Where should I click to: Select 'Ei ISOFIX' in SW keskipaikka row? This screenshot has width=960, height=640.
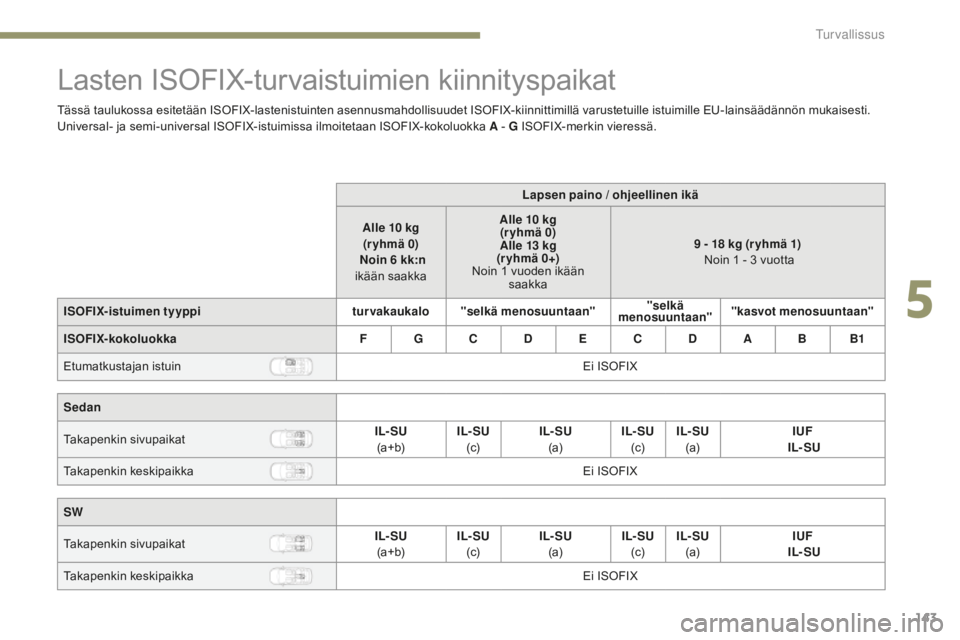click(x=610, y=576)
